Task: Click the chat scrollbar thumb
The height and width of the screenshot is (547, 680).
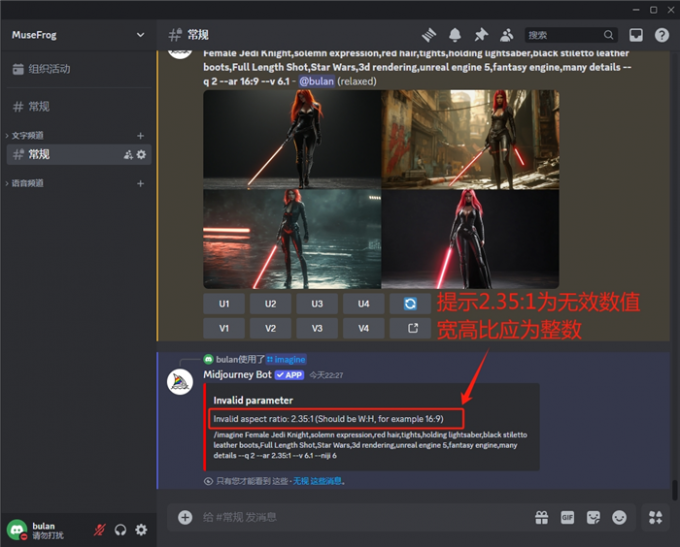Action: [x=675, y=489]
